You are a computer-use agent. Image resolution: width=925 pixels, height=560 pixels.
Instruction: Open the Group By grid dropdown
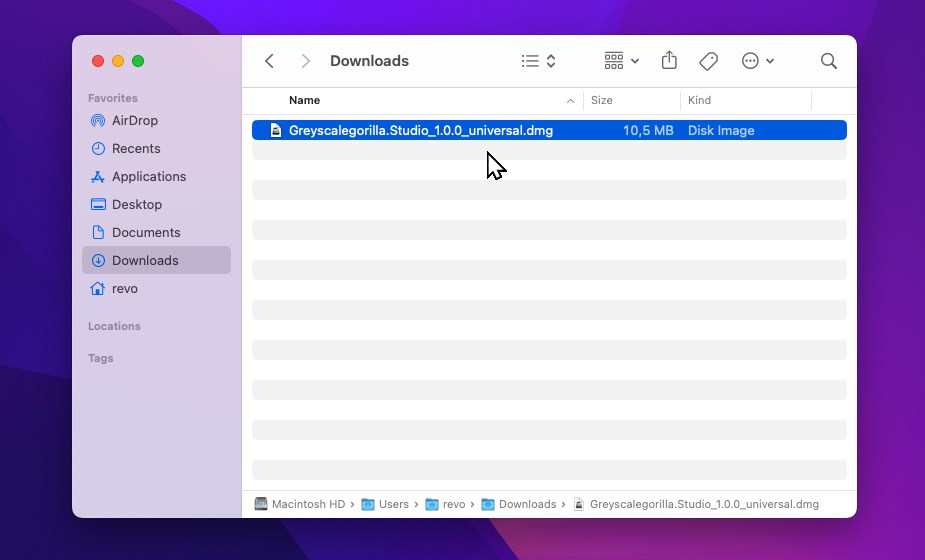click(622, 61)
